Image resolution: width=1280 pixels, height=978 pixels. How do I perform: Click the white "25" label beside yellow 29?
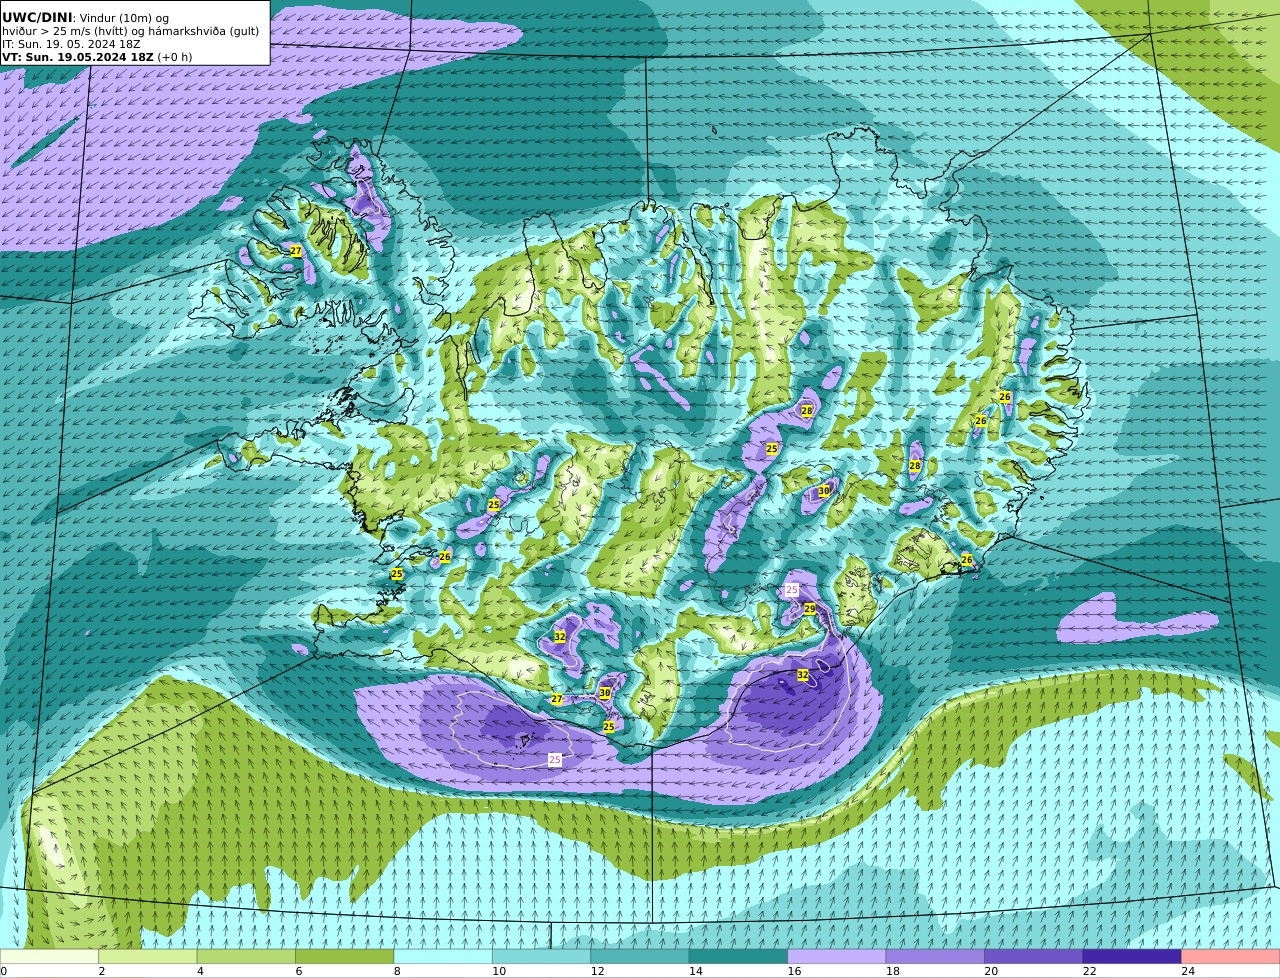pyautogui.click(x=792, y=590)
